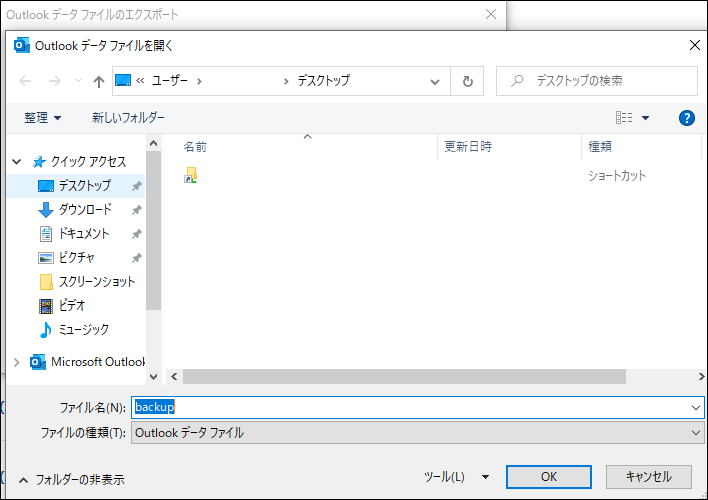Click the pin icon beside ダウンロード
The width and height of the screenshot is (708, 500).
[136, 210]
